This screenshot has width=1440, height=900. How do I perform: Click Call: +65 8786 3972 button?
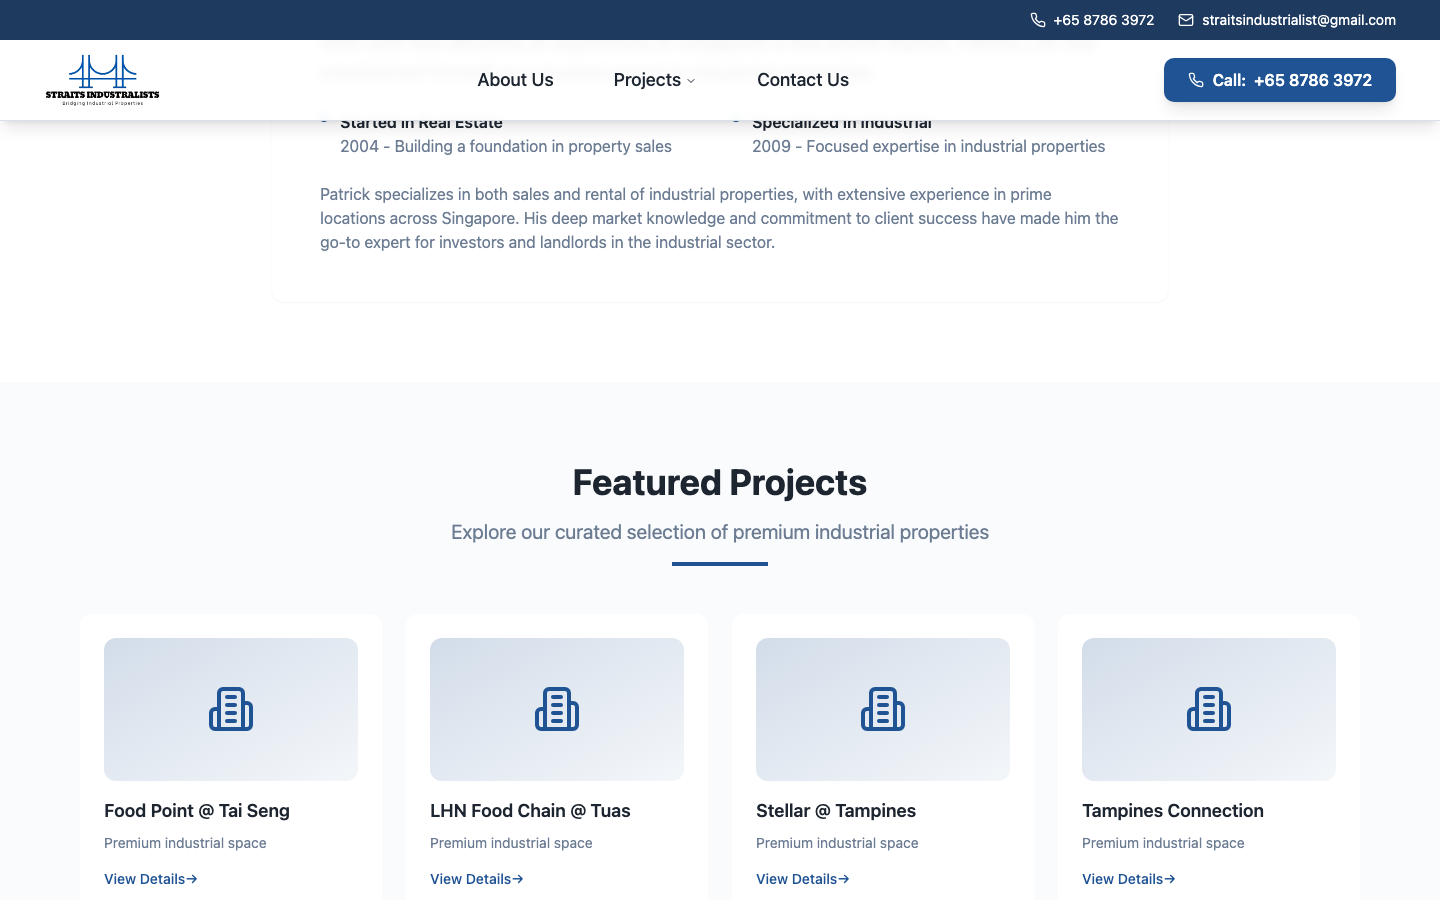(1280, 80)
